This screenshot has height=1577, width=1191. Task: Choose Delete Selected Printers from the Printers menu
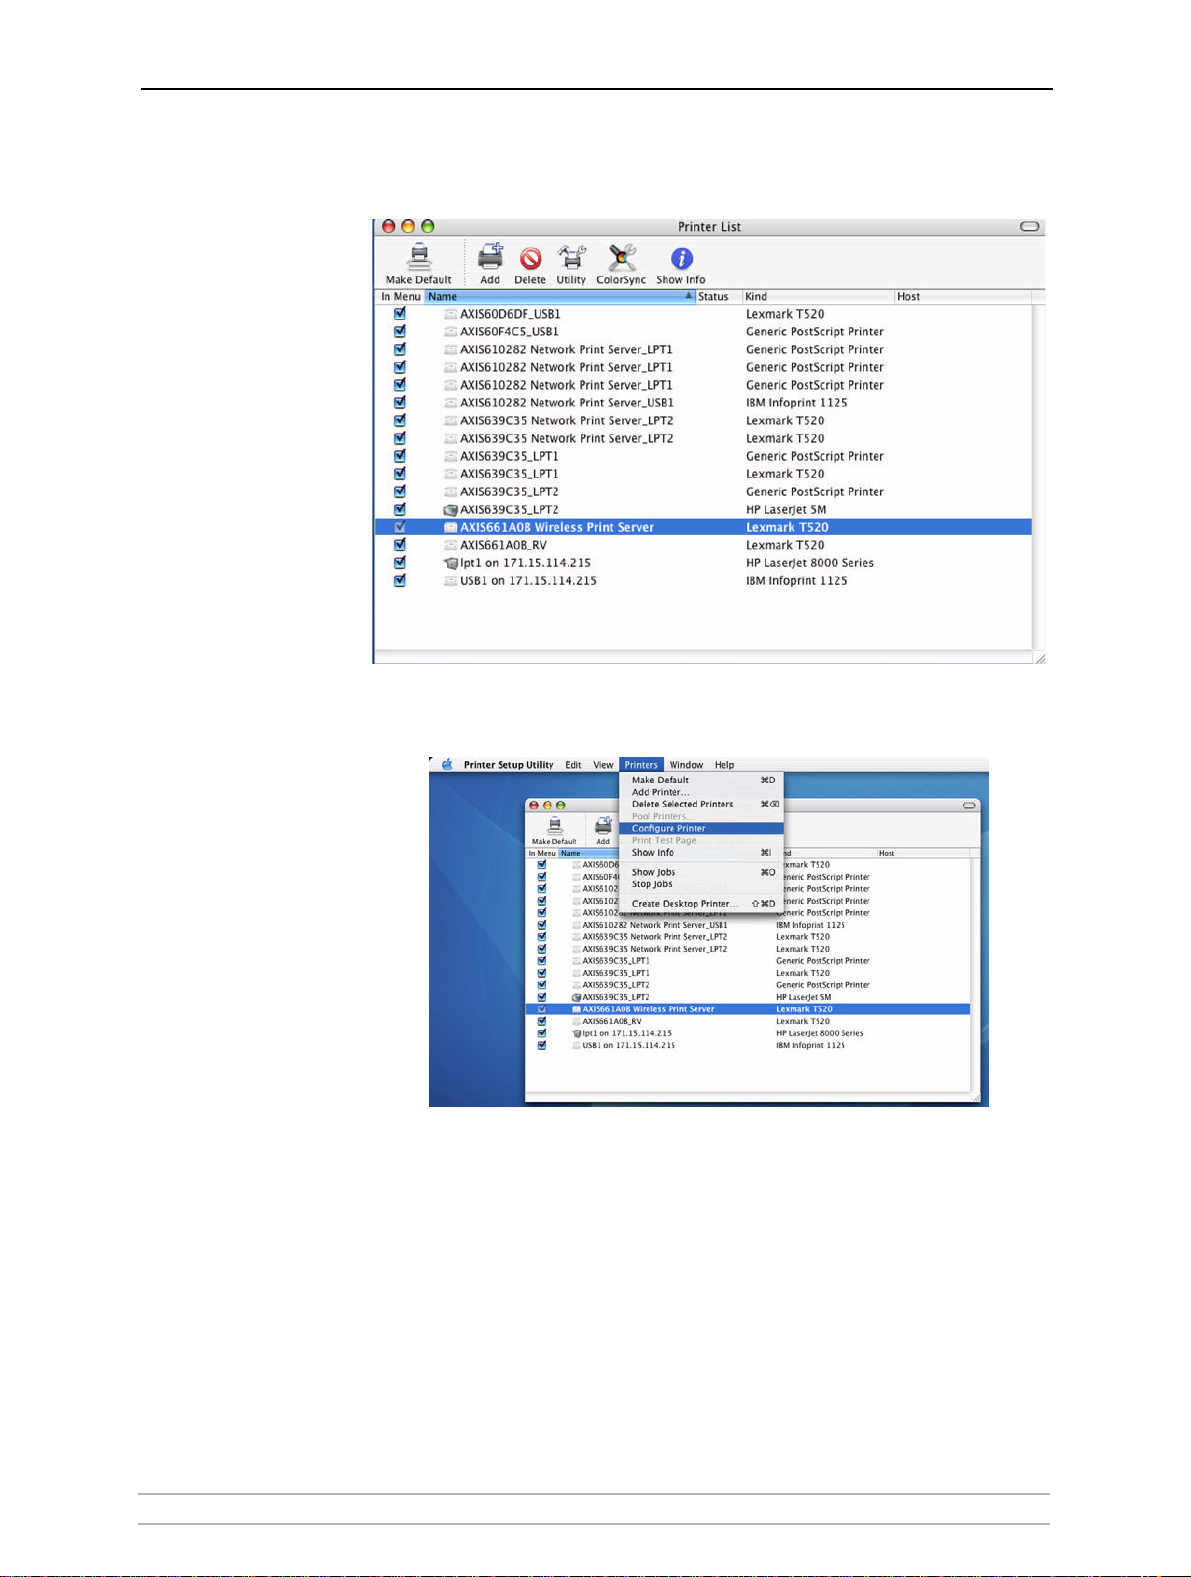tap(701, 804)
